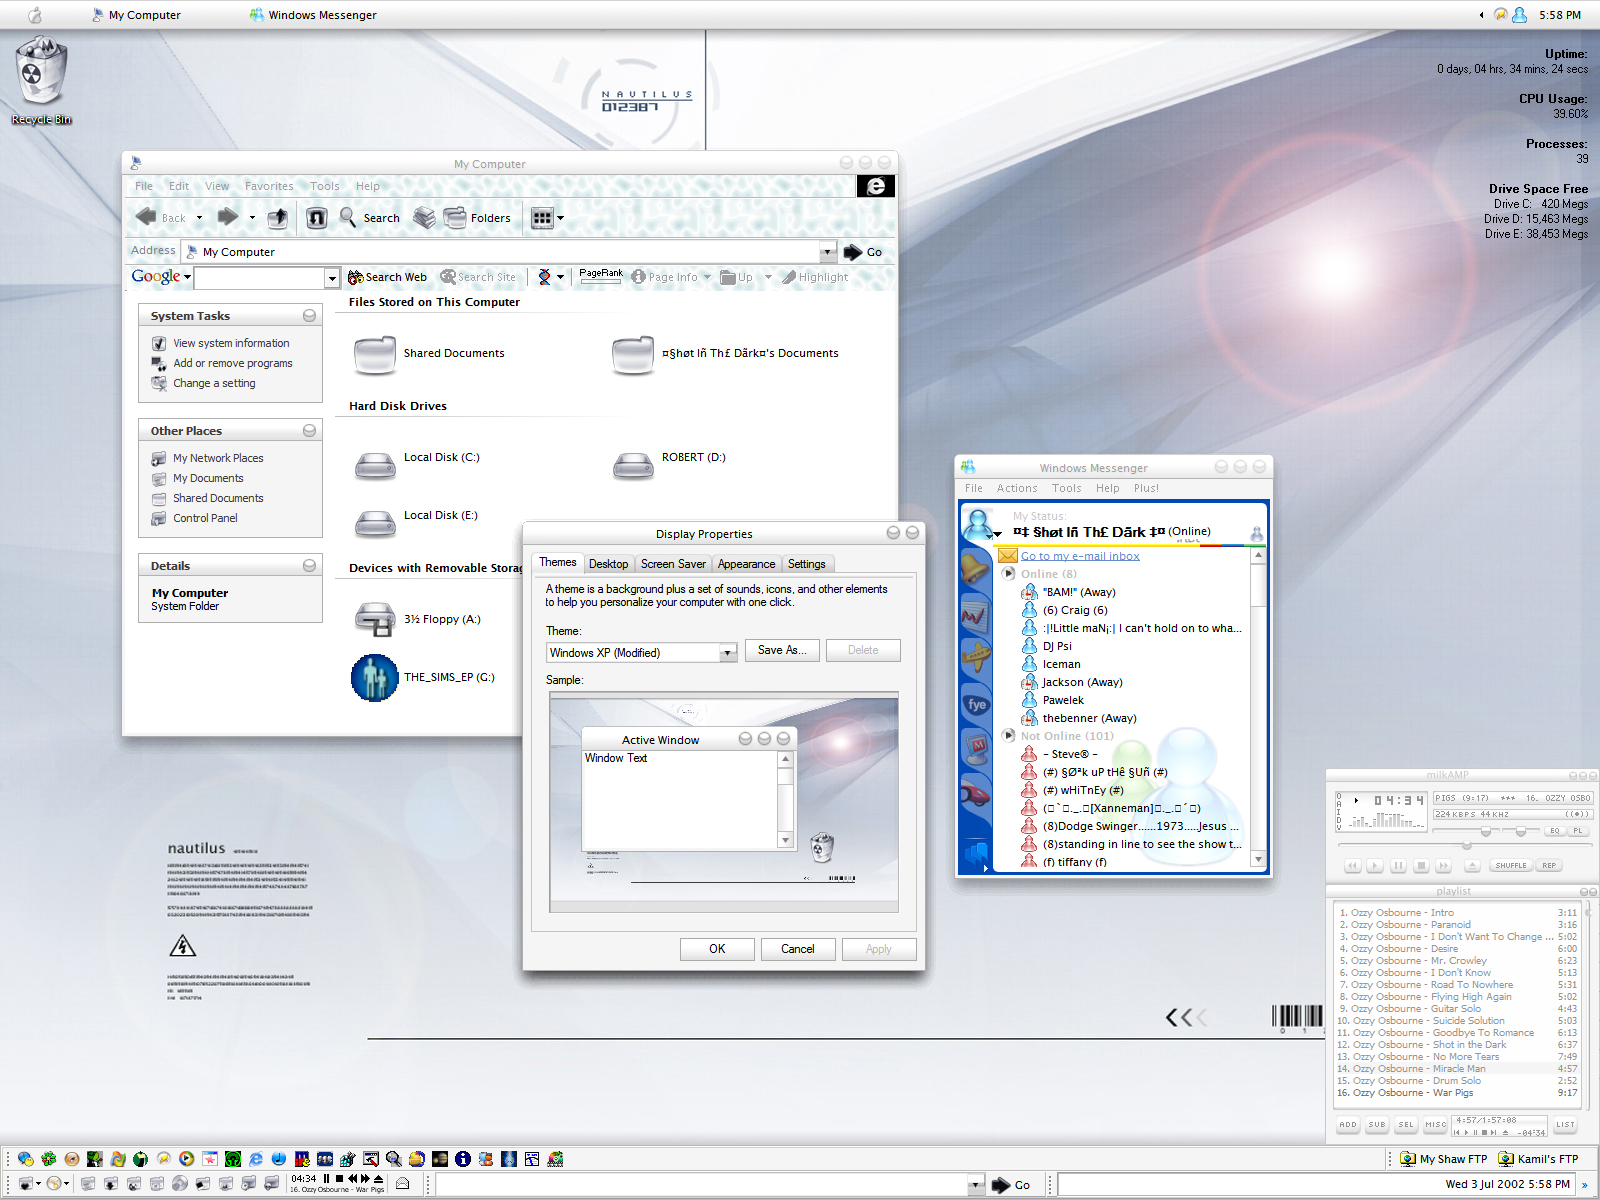Click the red car tab in Messenger sidebar
This screenshot has width=1600, height=1200.
pos(976,794)
